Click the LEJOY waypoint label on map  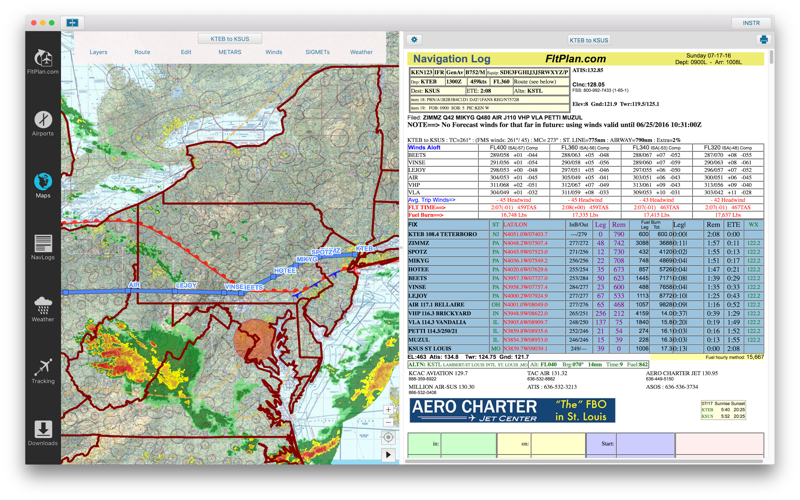pos(186,286)
